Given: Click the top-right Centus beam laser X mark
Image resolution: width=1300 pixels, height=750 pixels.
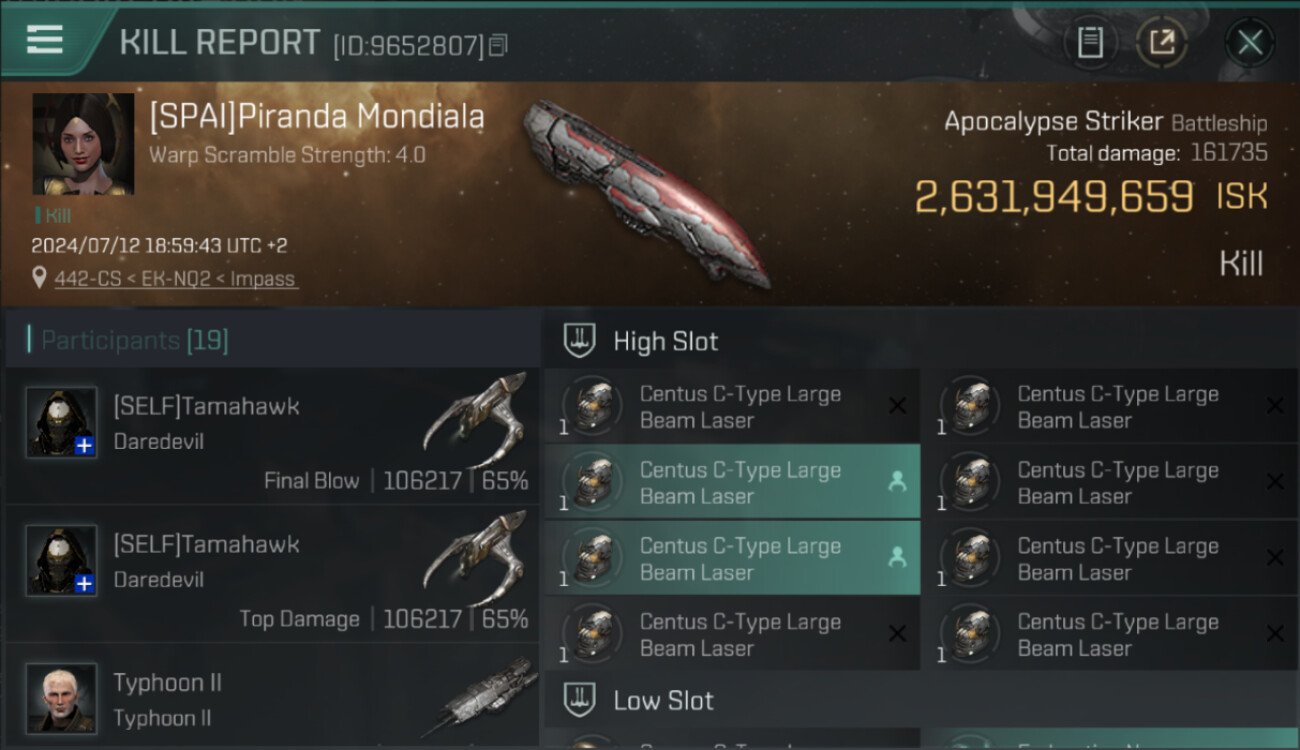Looking at the screenshot, I should [1275, 406].
